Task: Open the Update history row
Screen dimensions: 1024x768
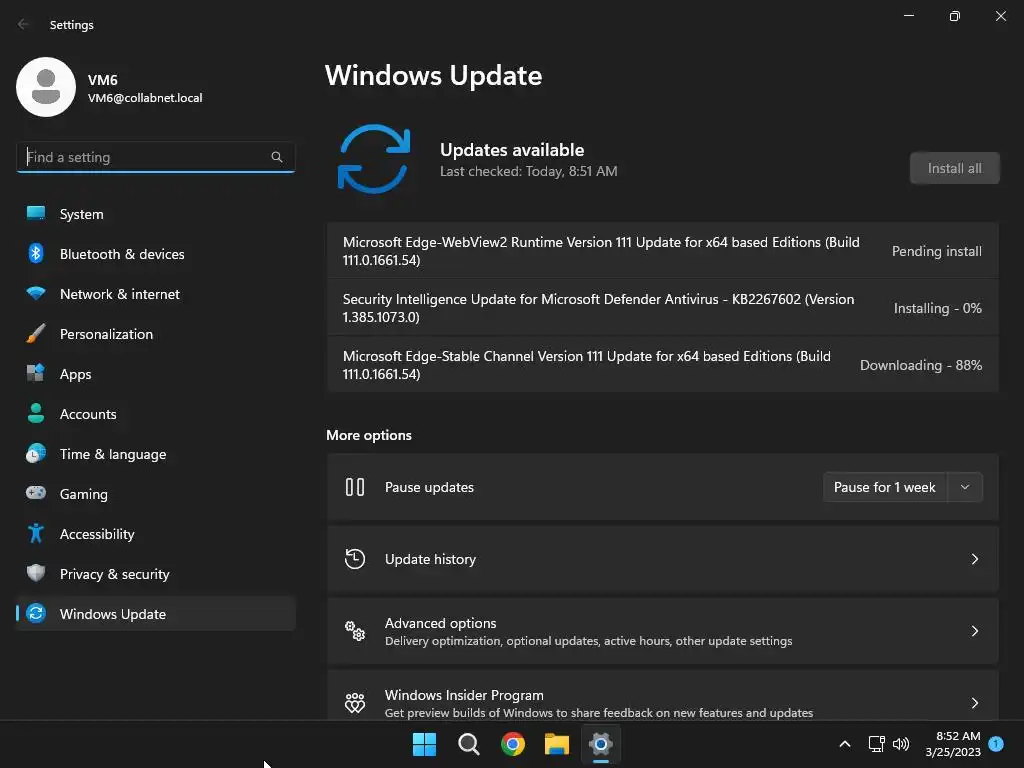Action: click(663, 559)
